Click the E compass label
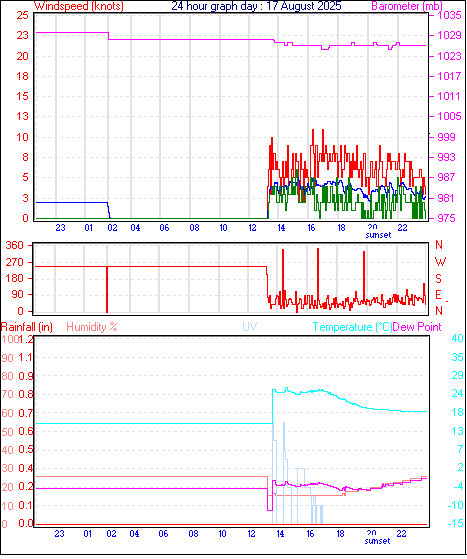This screenshot has width=467, height=559. 438,294
